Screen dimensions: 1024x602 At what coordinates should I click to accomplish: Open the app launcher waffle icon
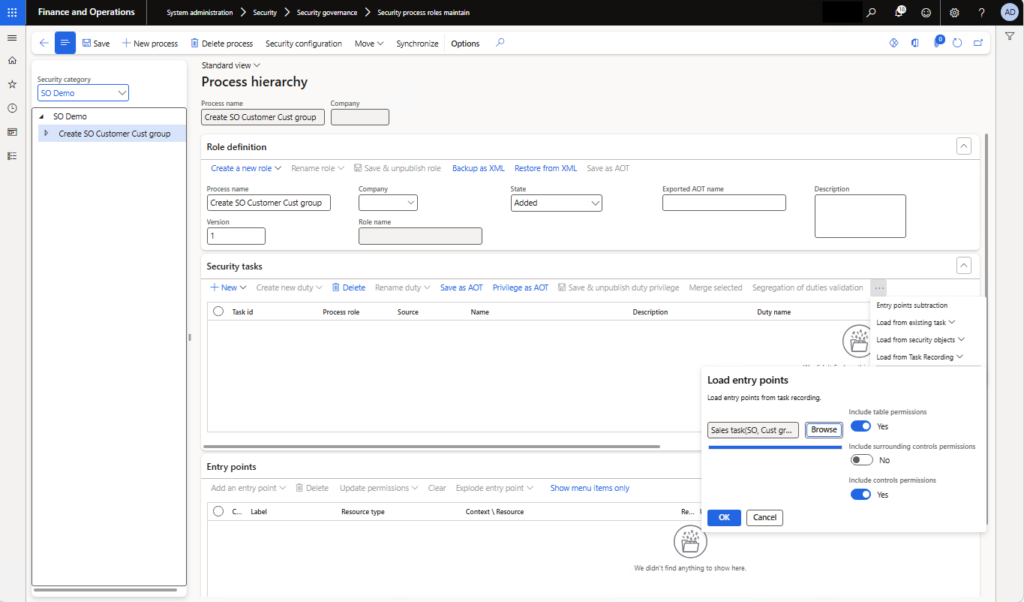(12, 12)
